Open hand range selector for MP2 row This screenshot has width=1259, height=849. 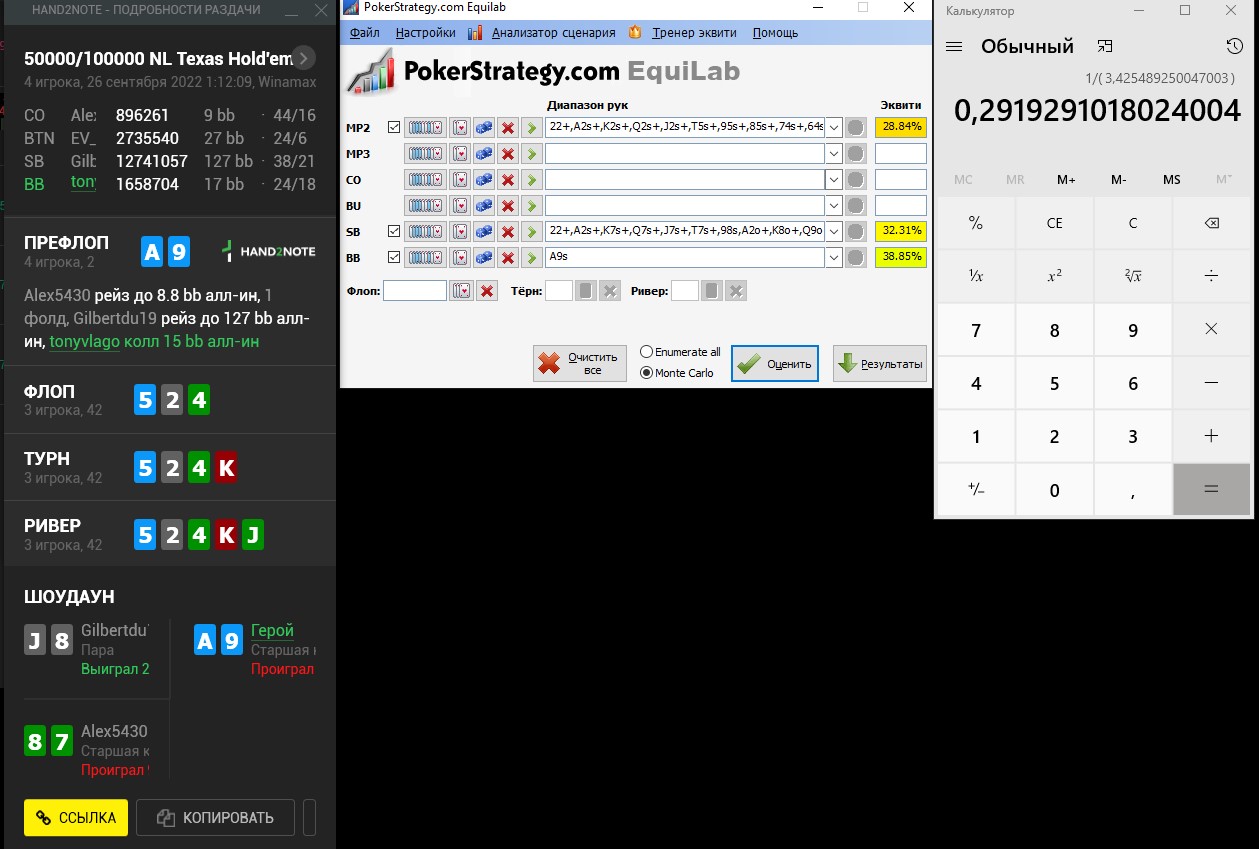[x=425, y=127]
